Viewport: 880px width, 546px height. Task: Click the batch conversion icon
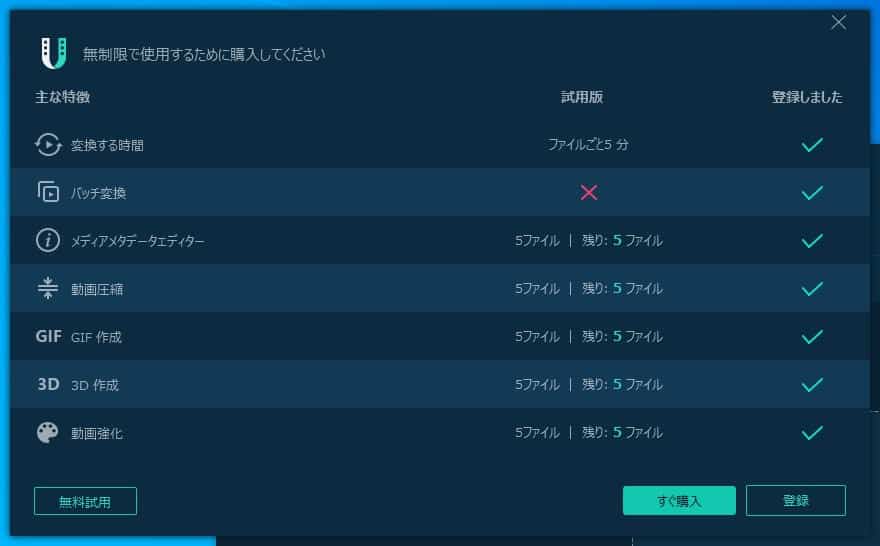[48, 192]
